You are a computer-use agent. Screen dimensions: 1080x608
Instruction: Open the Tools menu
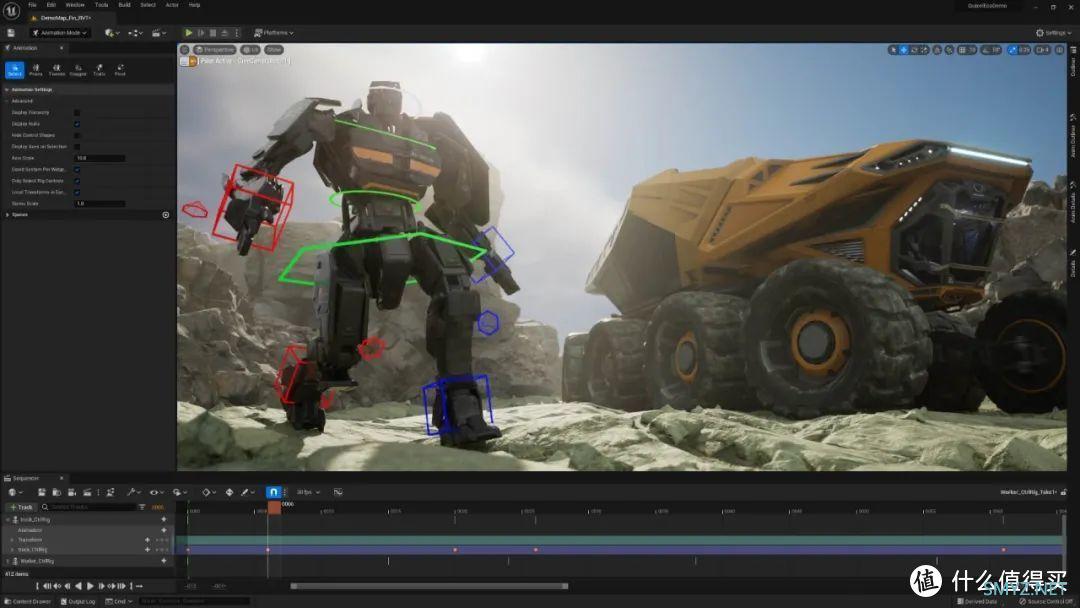tap(101, 5)
